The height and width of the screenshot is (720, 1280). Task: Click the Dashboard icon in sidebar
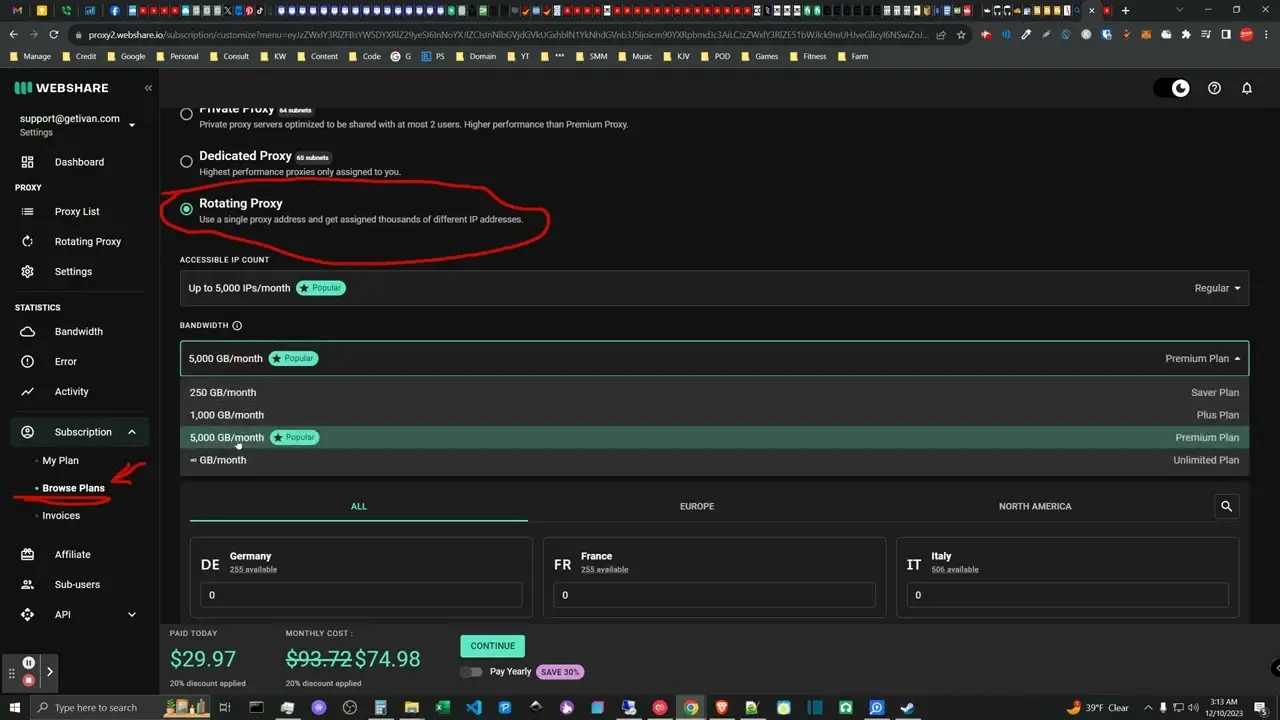tap(28, 162)
